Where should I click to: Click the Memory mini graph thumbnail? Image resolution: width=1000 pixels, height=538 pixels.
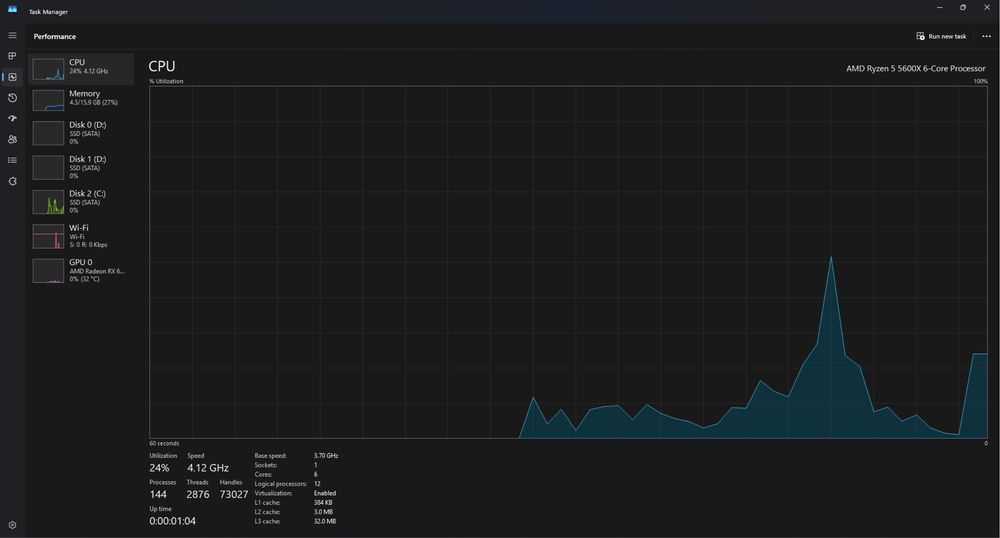click(x=48, y=100)
